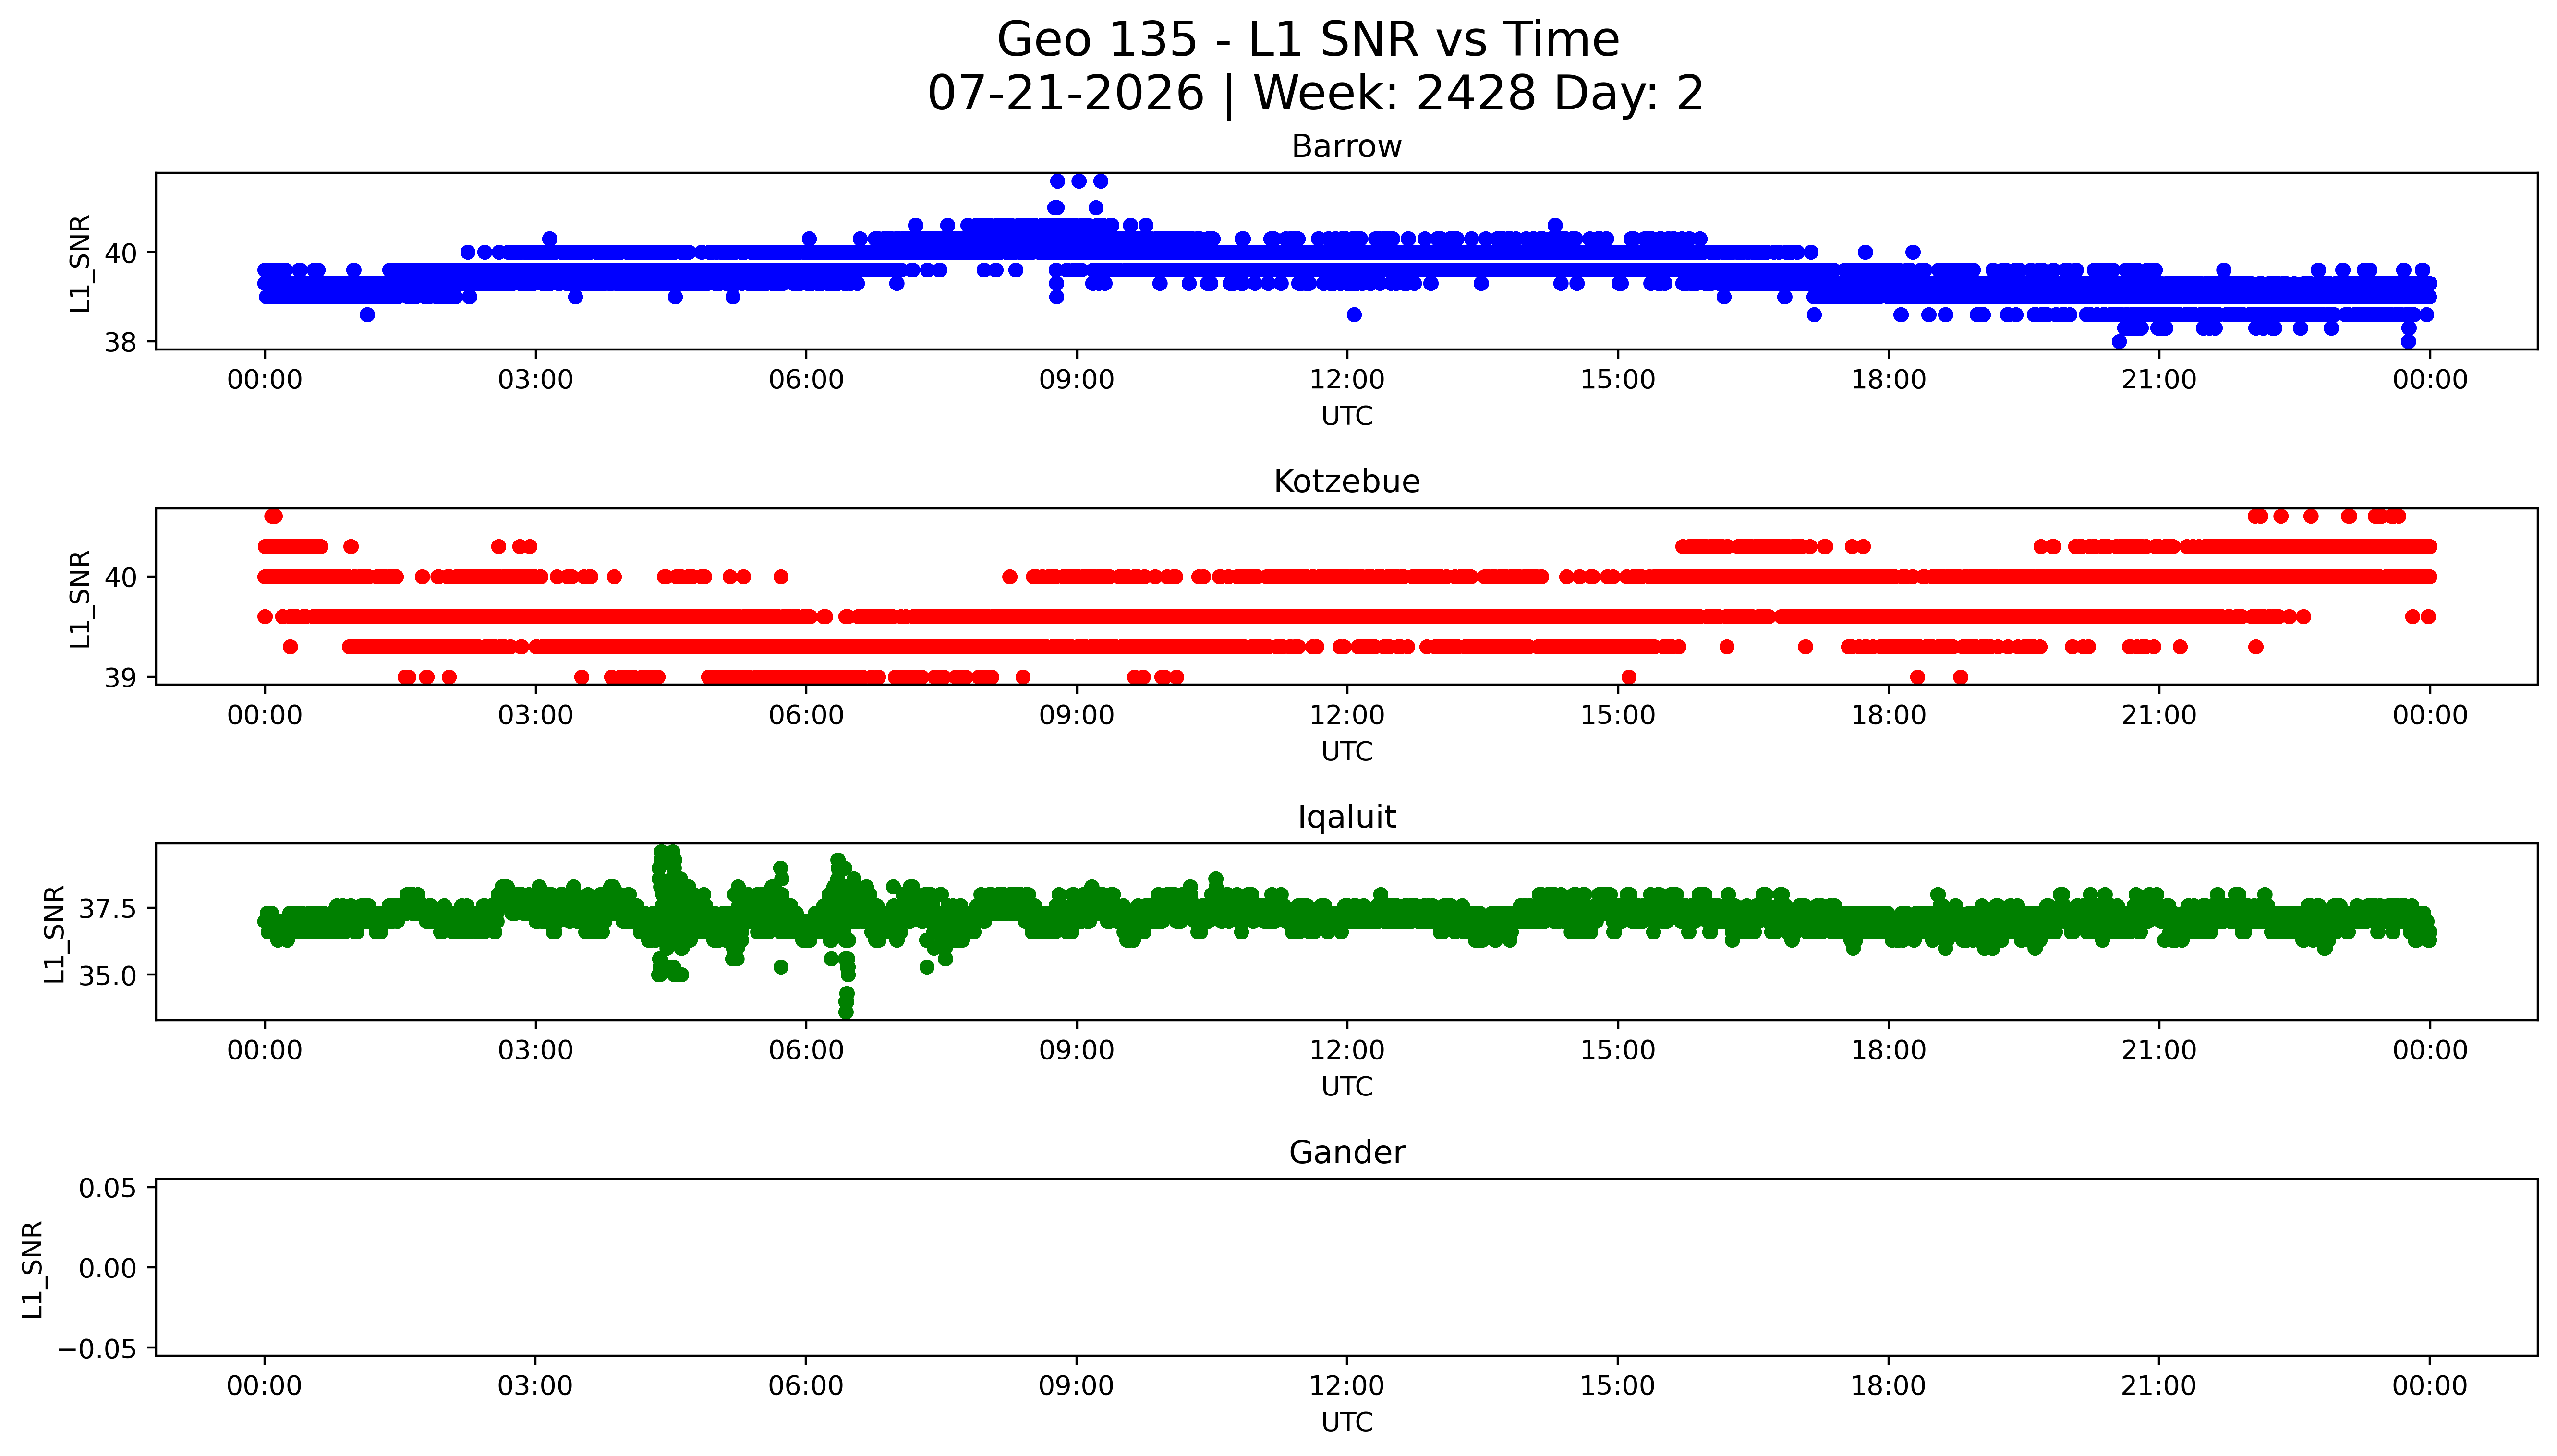Click the lowest green dip point in Iqaluit plot
Screen dimensions: 2557x1456
(x=846, y=1012)
